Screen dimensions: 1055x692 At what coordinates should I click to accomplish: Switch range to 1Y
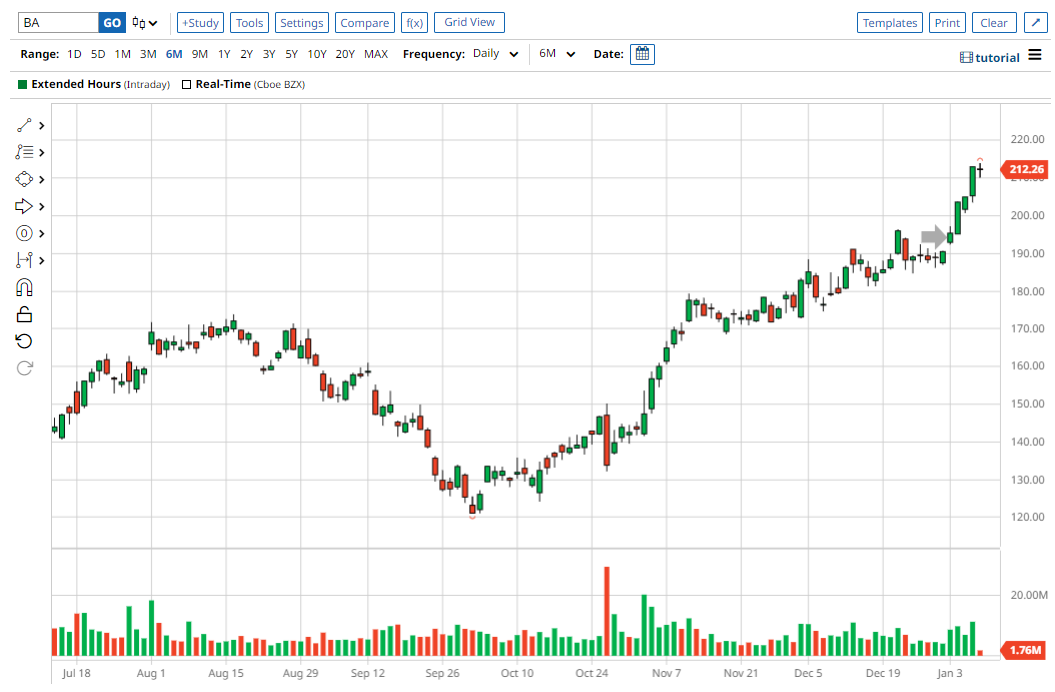point(224,54)
